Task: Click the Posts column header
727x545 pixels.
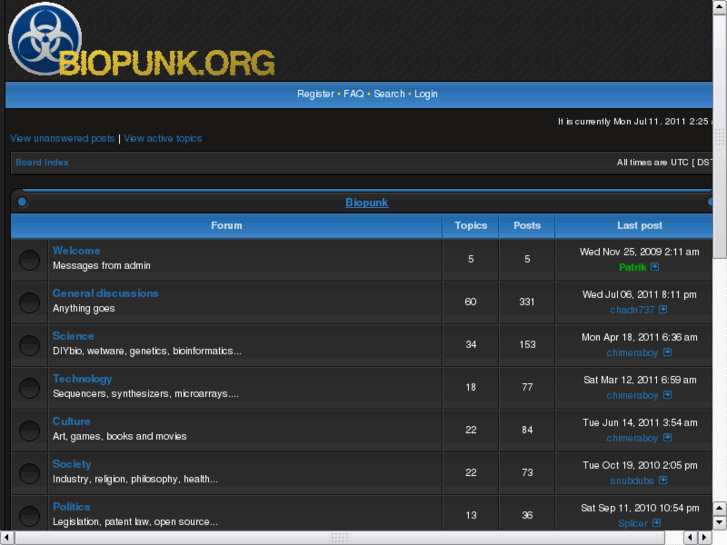Action: click(527, 225)
